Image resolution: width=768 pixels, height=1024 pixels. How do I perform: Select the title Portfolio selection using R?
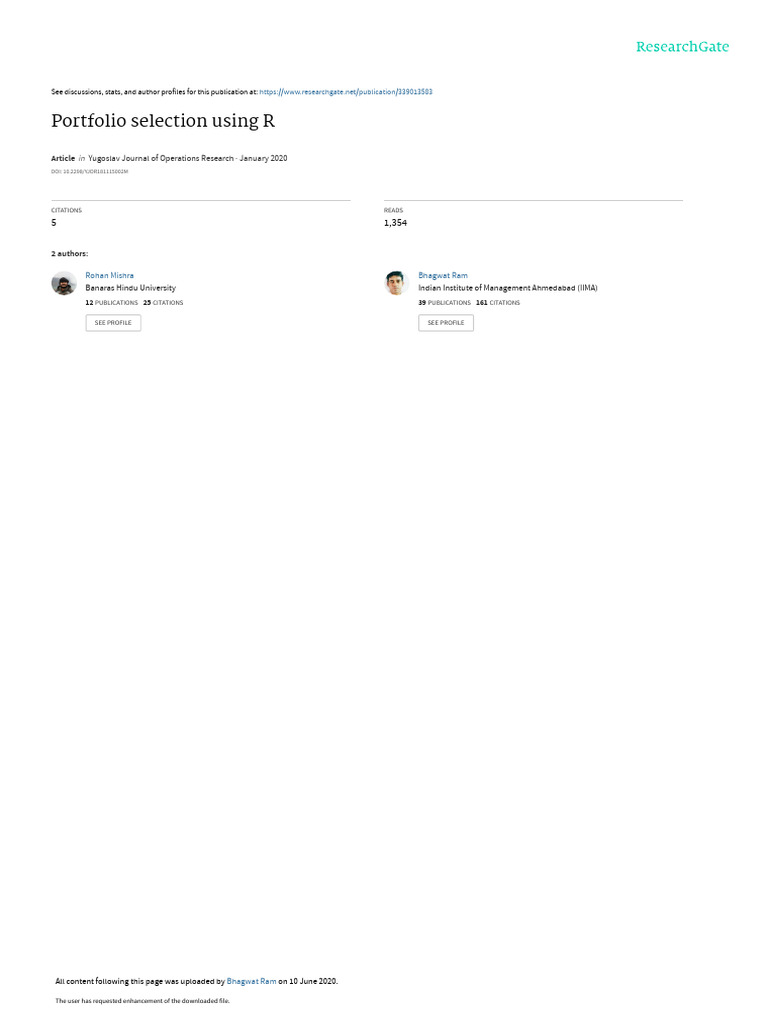tap(163, 121)
